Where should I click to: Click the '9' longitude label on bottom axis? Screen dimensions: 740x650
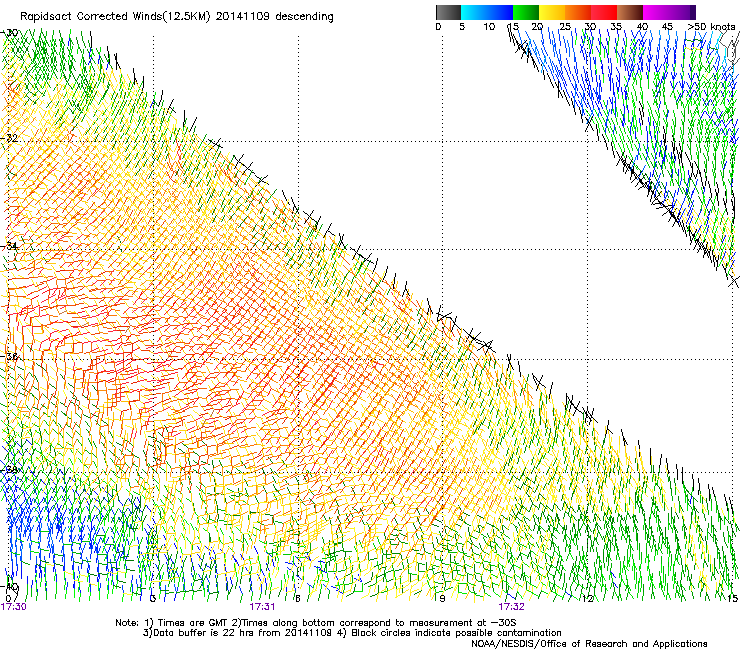coord(442,599)
